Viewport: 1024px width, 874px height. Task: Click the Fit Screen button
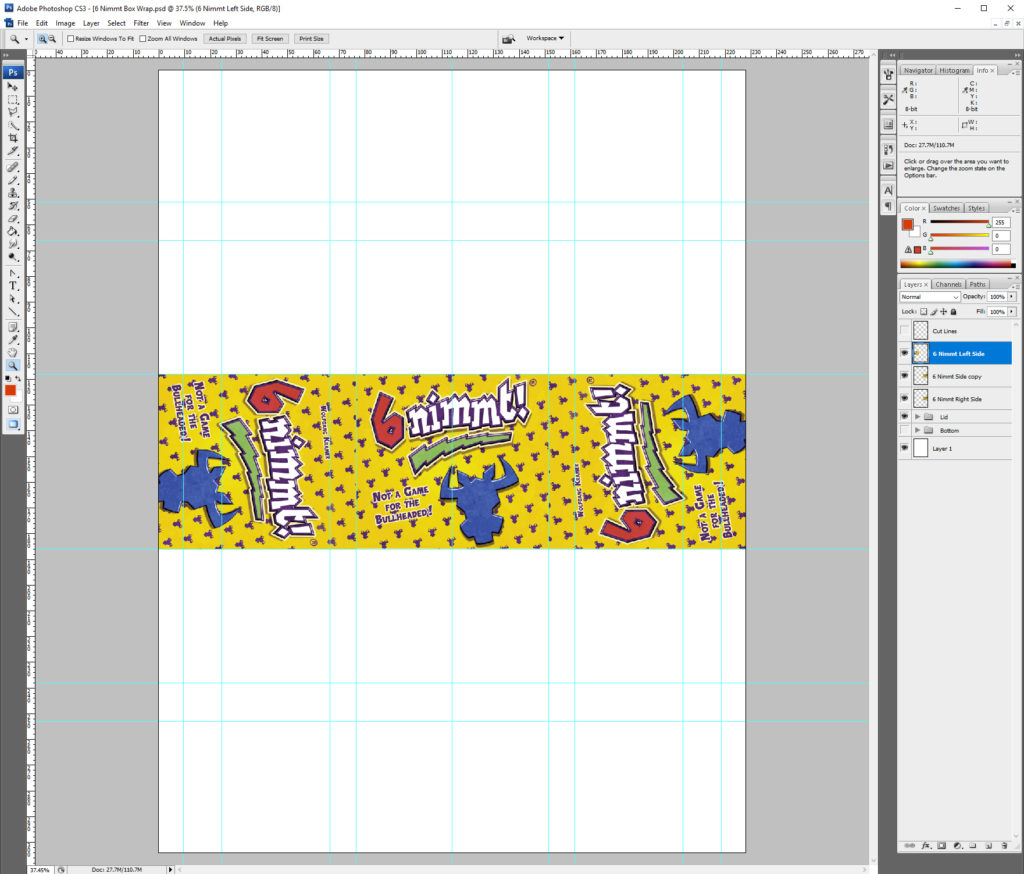(x=270, y=38)
